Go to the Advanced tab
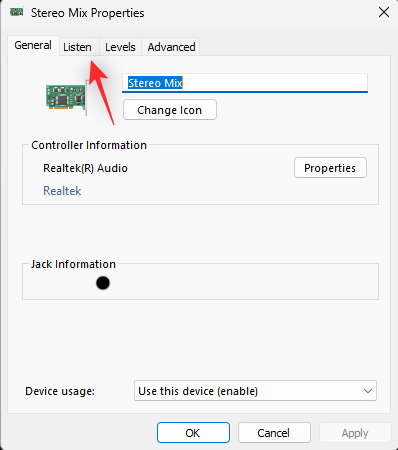 tap(171, 47)
